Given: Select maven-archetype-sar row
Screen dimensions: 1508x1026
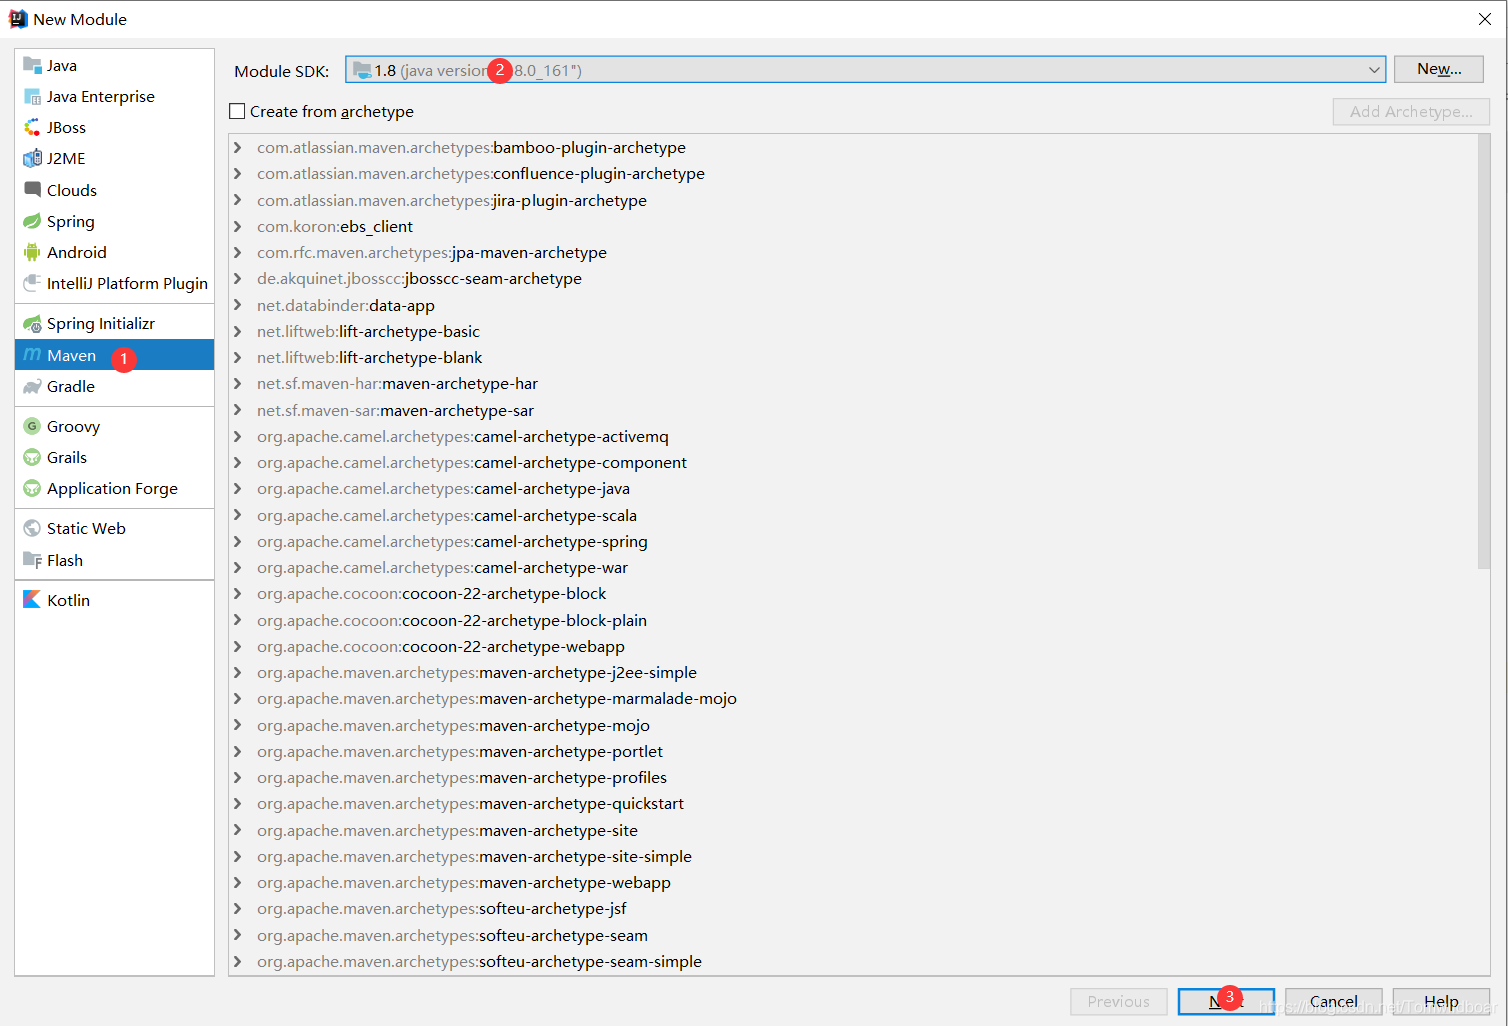Looking at the screenshot, I should point(852,410).
